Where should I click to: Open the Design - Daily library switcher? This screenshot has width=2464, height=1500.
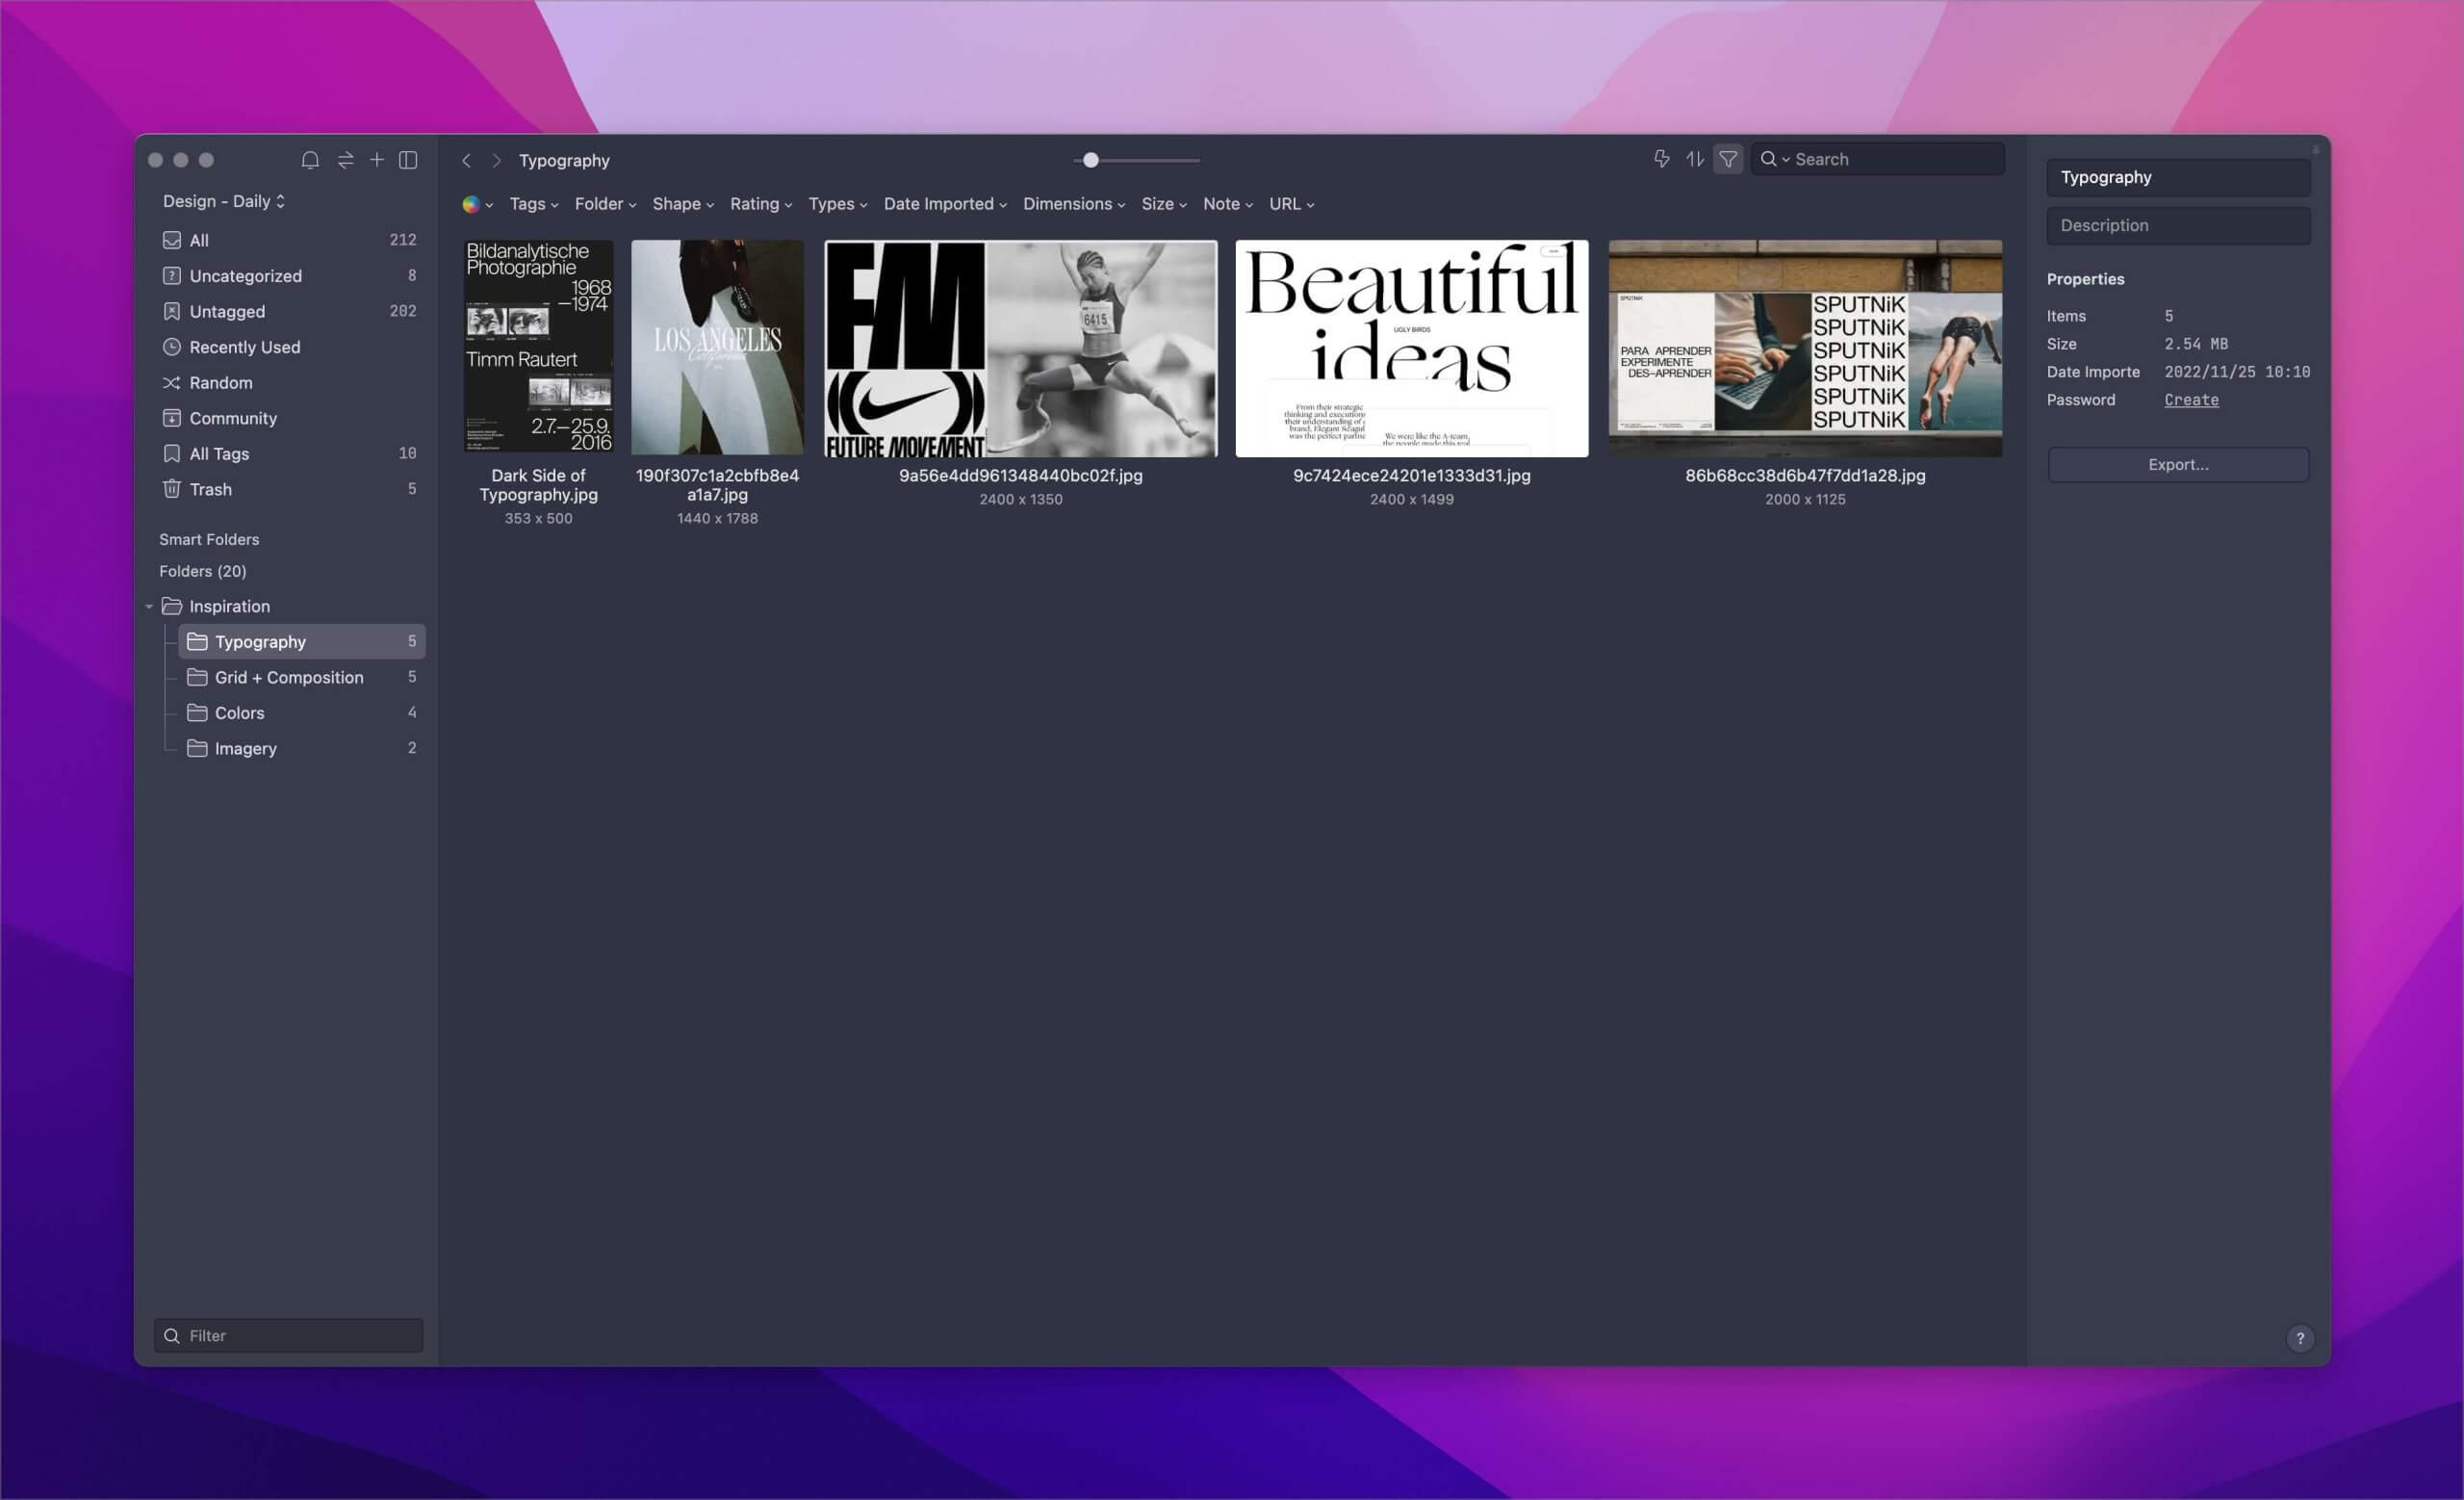tap(224, 201)
